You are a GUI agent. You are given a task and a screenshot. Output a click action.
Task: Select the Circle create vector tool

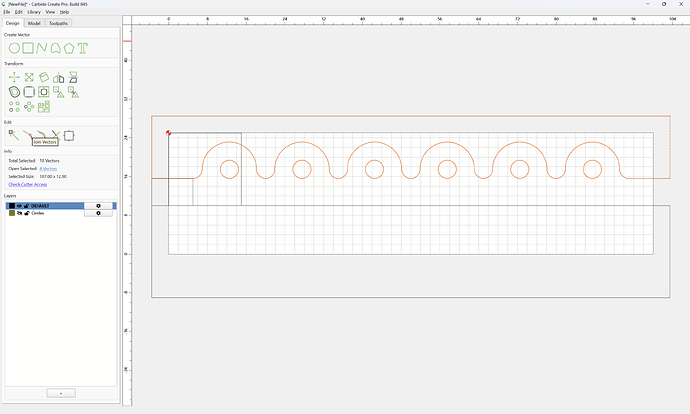[x=14, y=48]
